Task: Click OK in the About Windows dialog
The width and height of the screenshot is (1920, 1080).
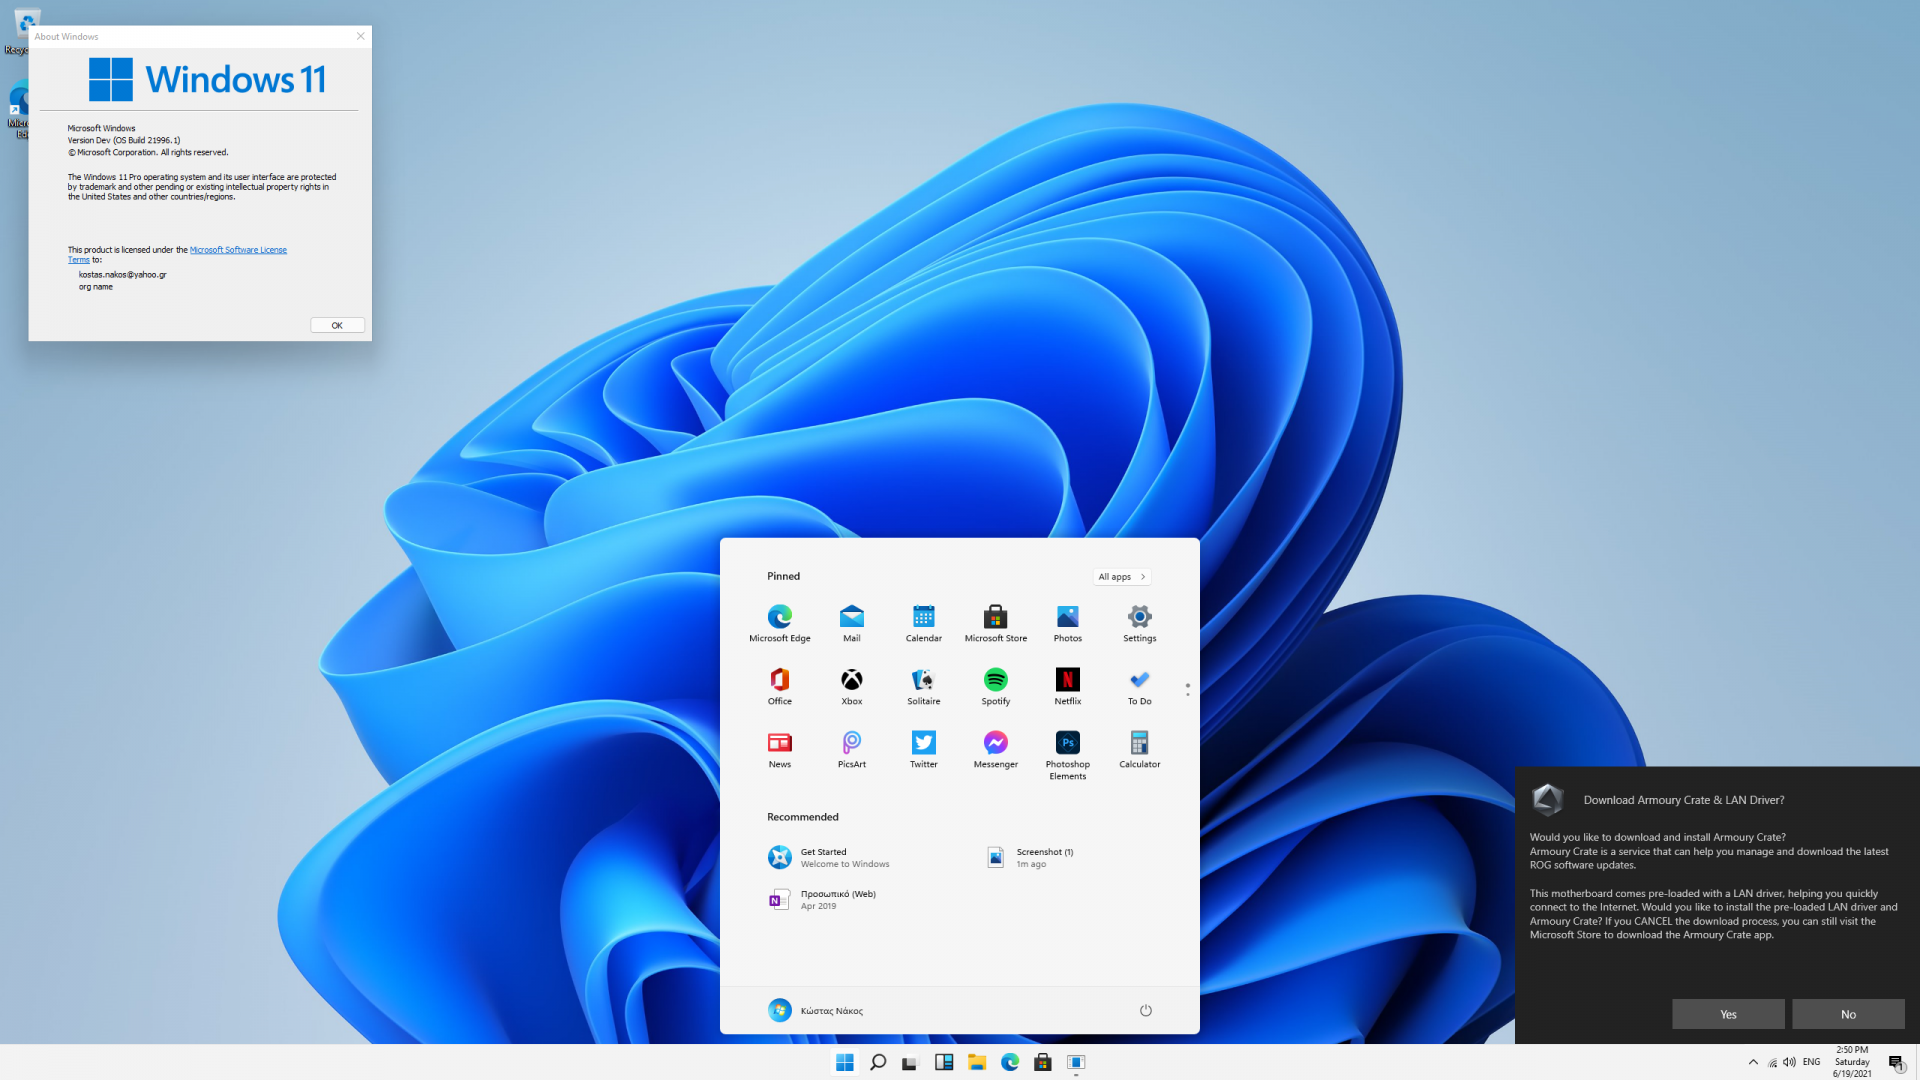Action: [337, 325]
